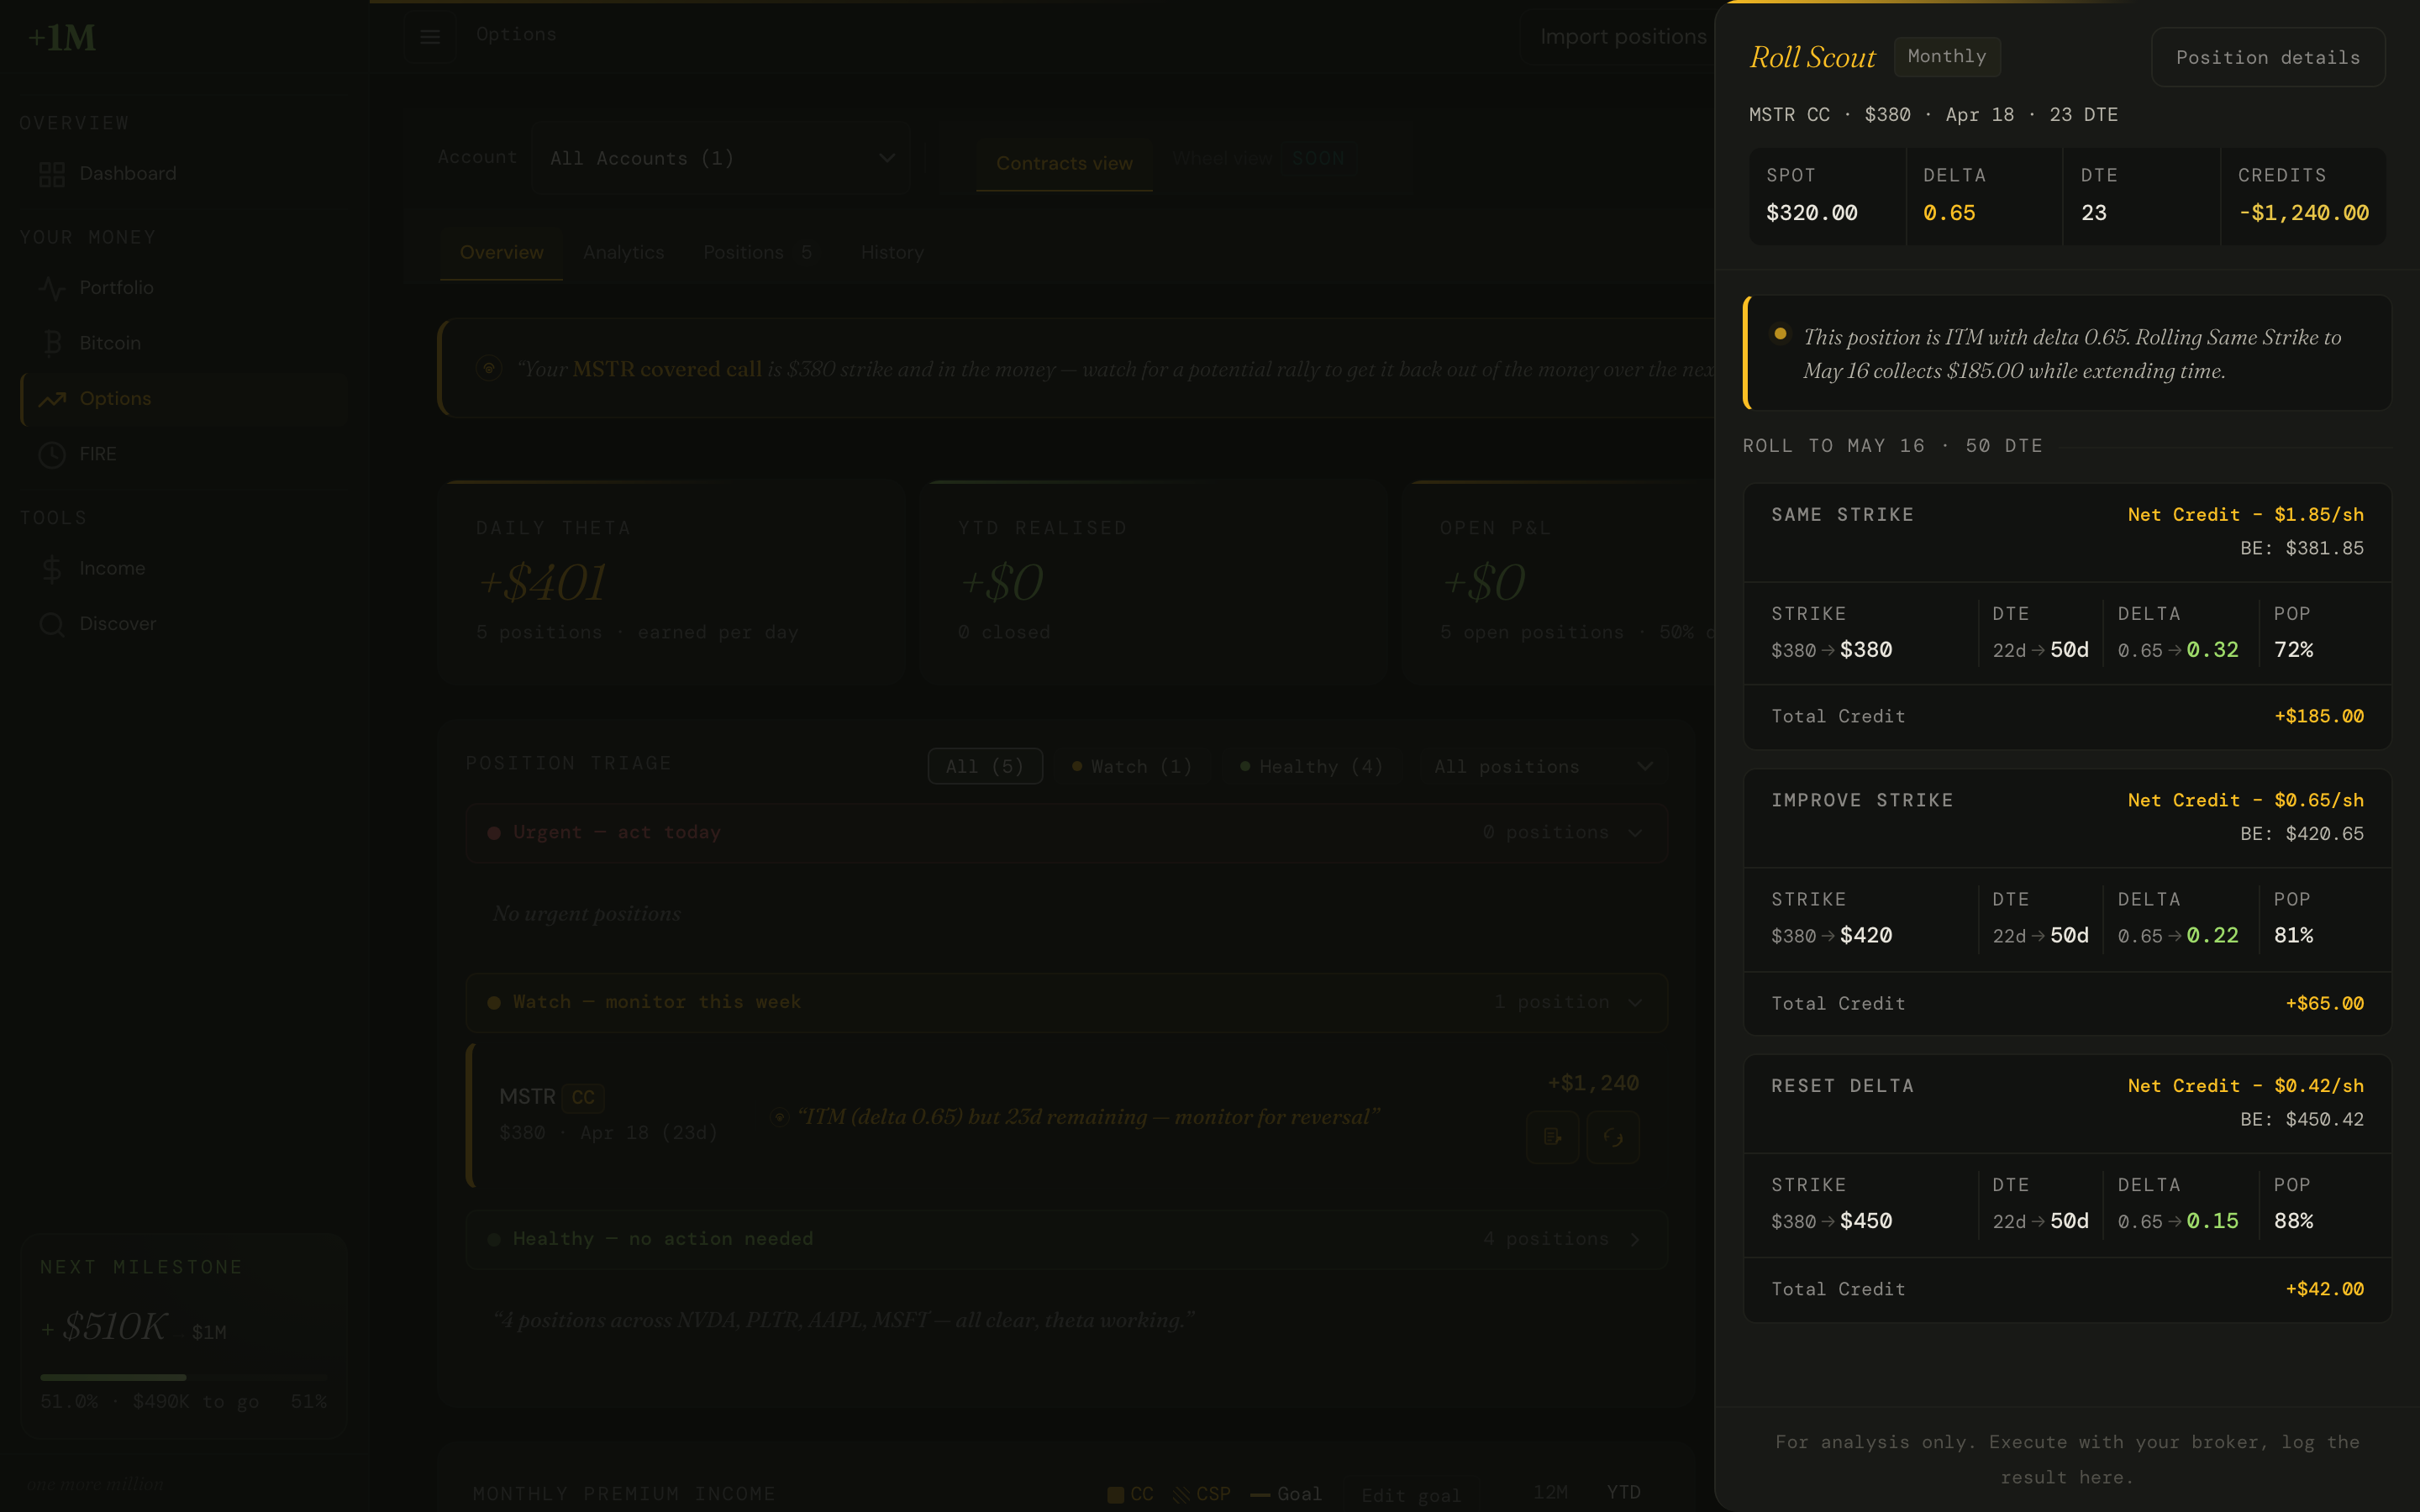
Task: Click the POP 88% value
Action: (x=2293, y=1221)
